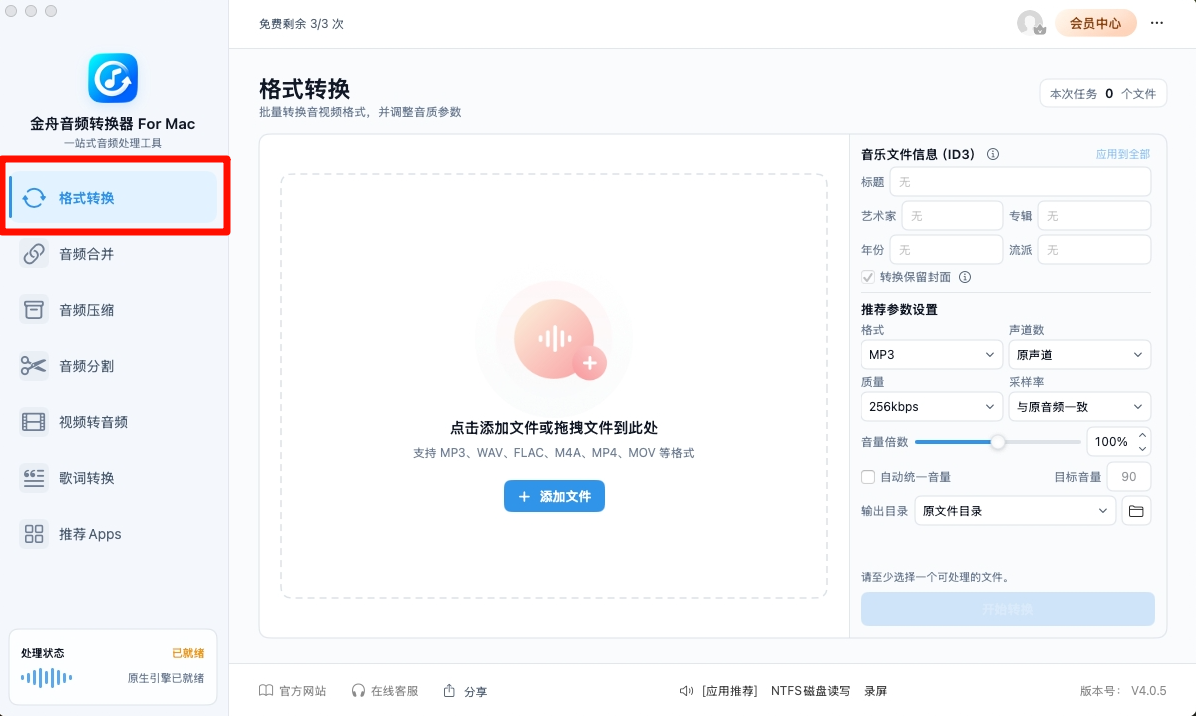Select 格式转换 in the sidebar
Screen dimensions: 1196x716
coord(113,197)
